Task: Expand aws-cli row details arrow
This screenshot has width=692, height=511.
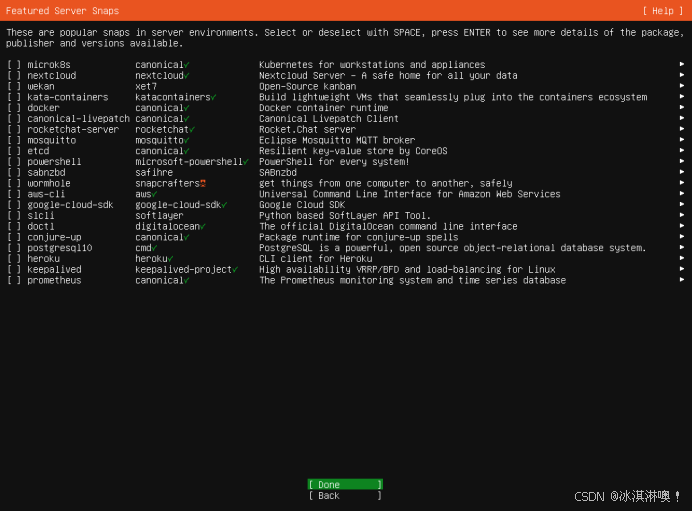Action: coord(682,194)
